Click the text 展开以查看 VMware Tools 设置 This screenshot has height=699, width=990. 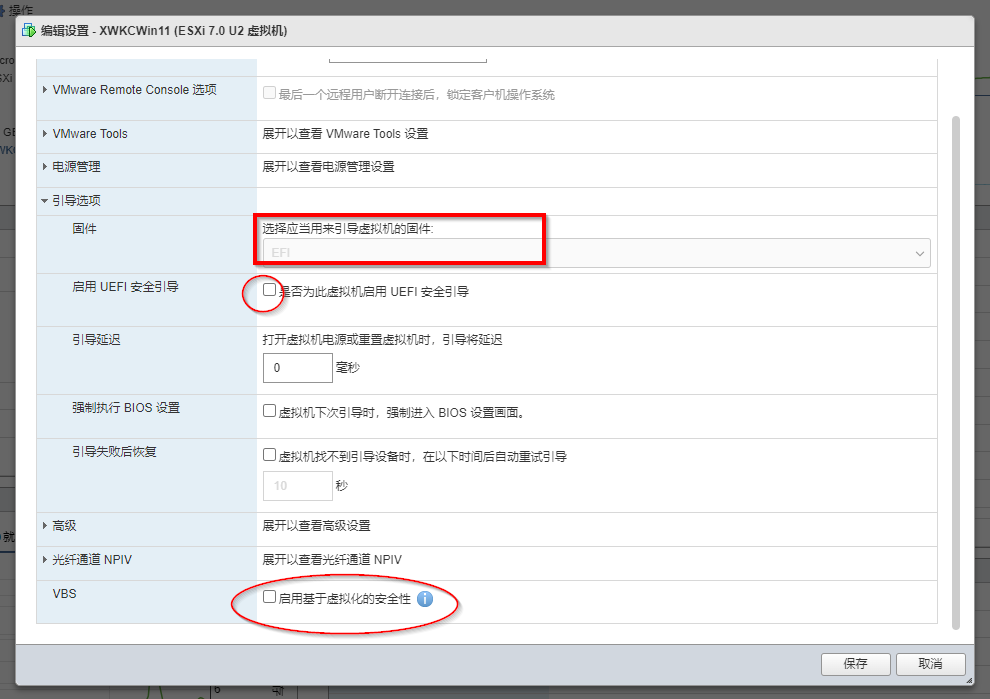click(x=345, y=134)
